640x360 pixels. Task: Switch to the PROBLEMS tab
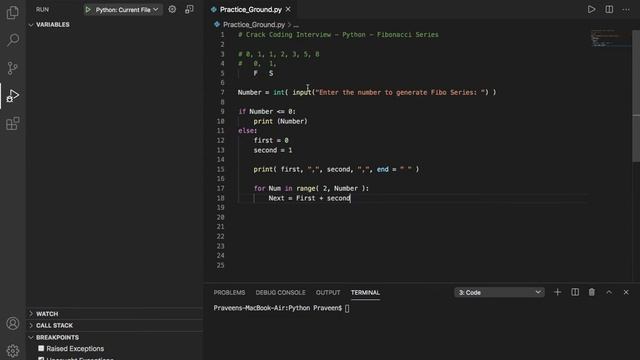coord(229,293)
